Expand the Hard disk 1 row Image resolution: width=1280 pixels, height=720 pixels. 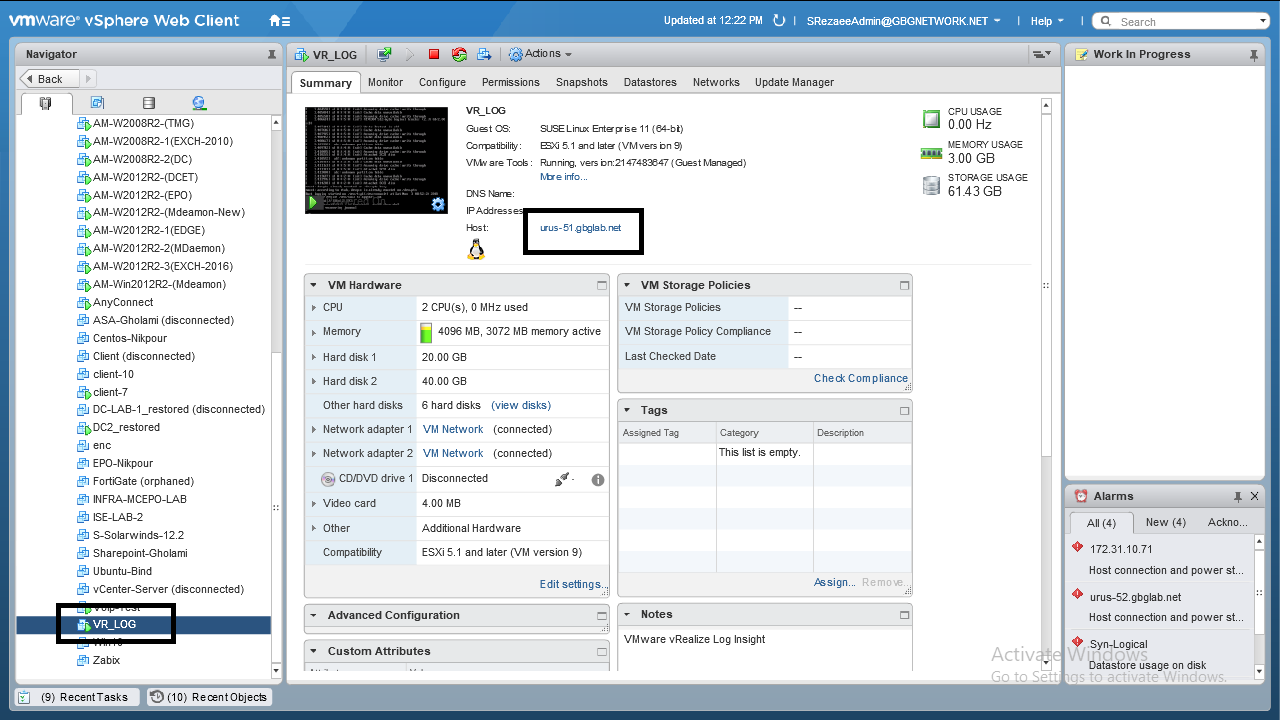(x=314, y=357)
